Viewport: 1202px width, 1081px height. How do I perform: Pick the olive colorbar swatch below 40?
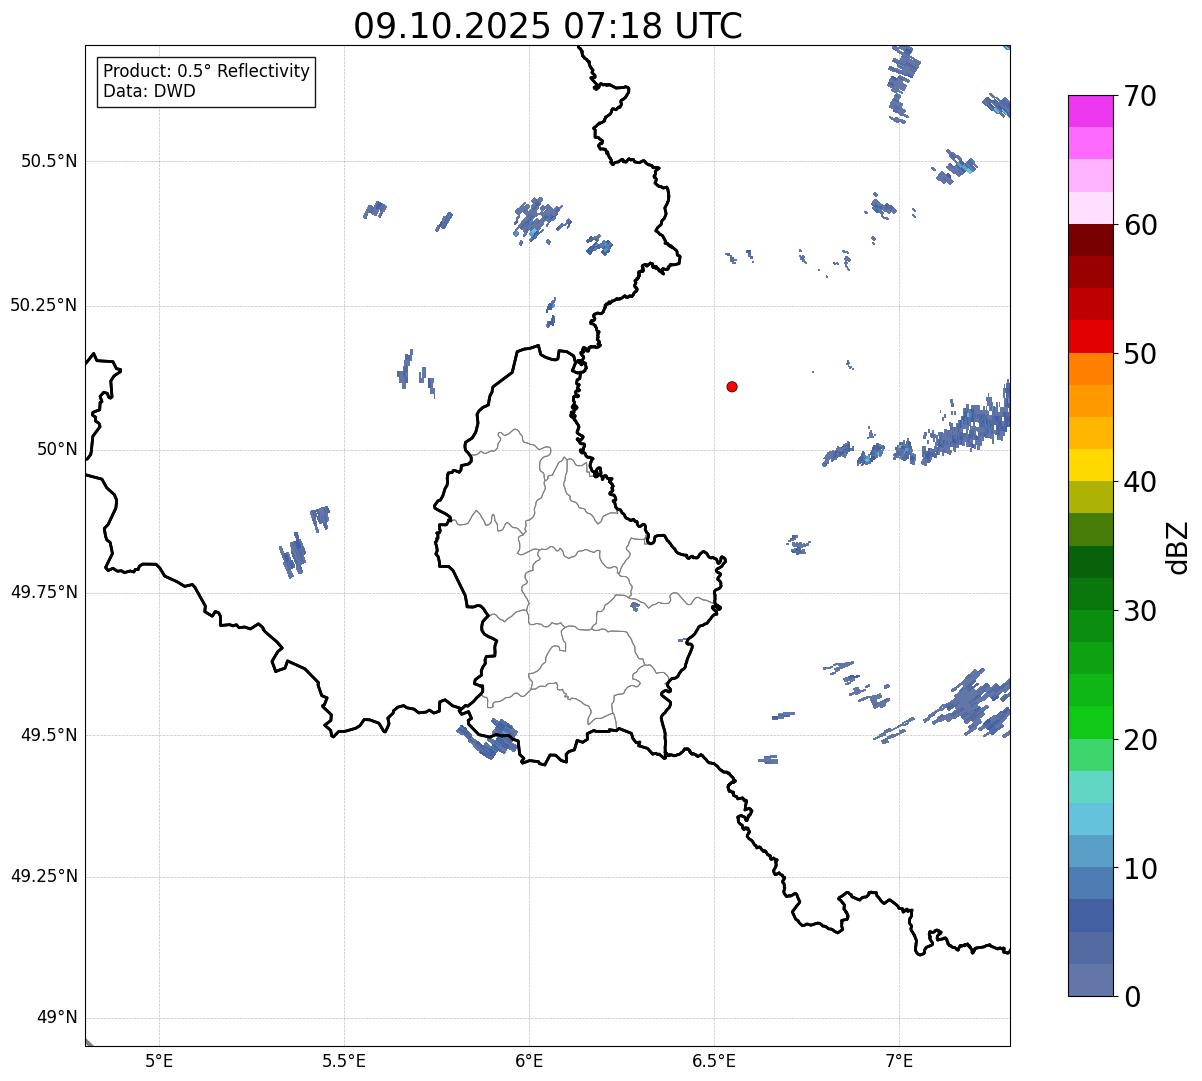[x=1091, y=498]
